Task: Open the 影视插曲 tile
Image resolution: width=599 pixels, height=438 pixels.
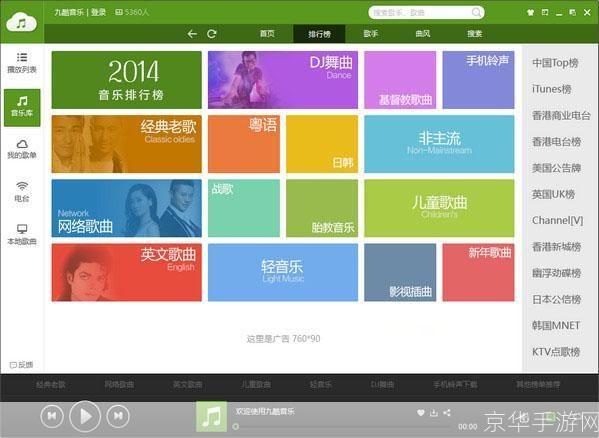Action: [400, 272]
